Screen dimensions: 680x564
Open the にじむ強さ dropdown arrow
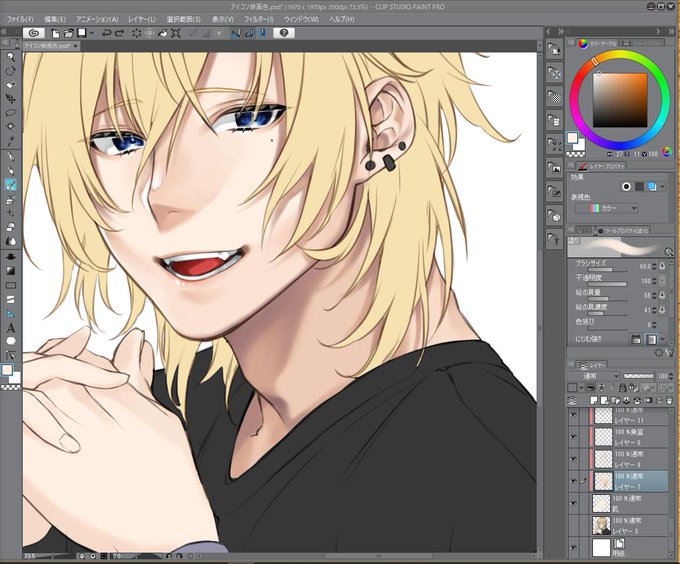click(x=664, y=339)
